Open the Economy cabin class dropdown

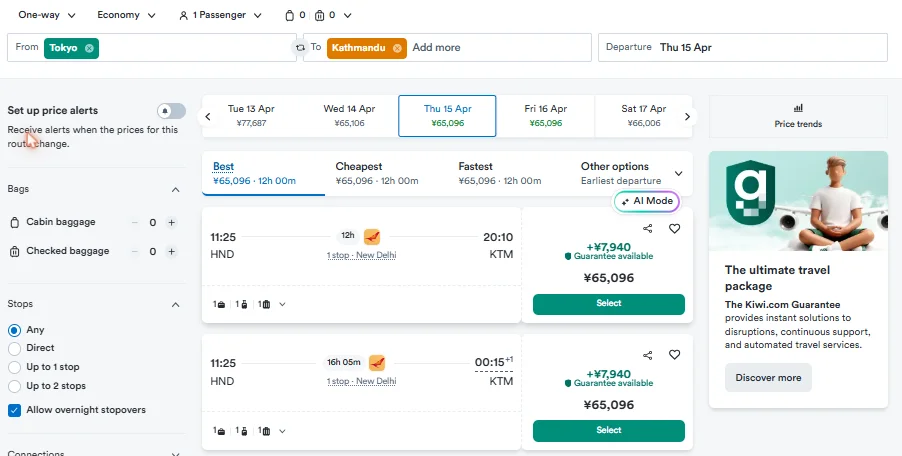coord(126,15)
